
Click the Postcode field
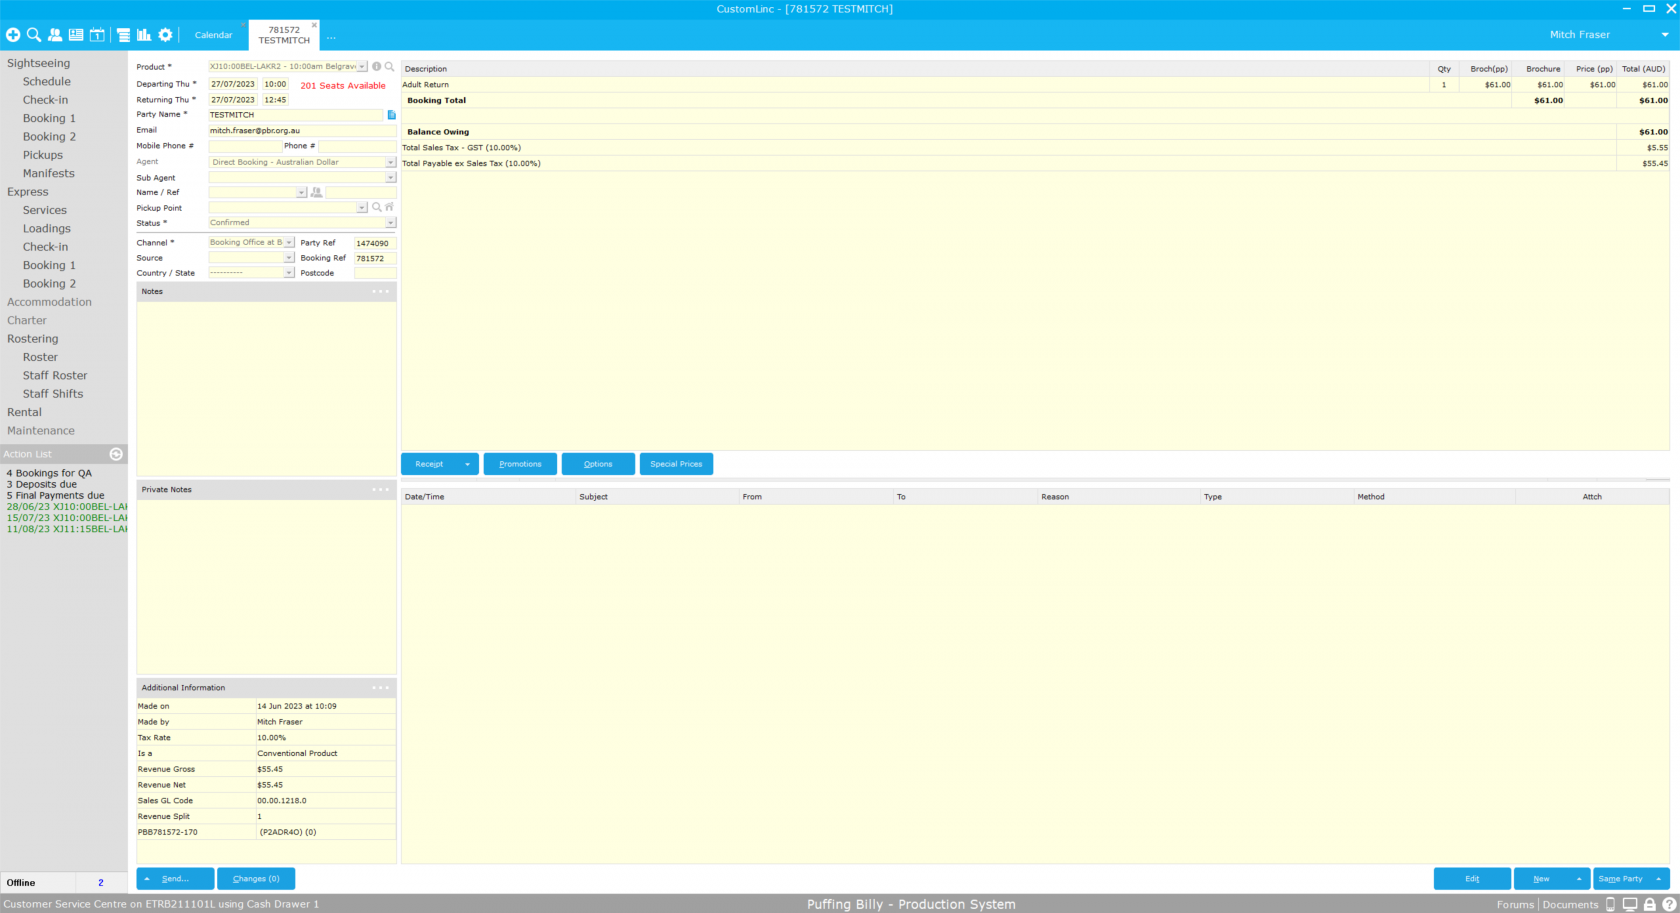[375, 273]
